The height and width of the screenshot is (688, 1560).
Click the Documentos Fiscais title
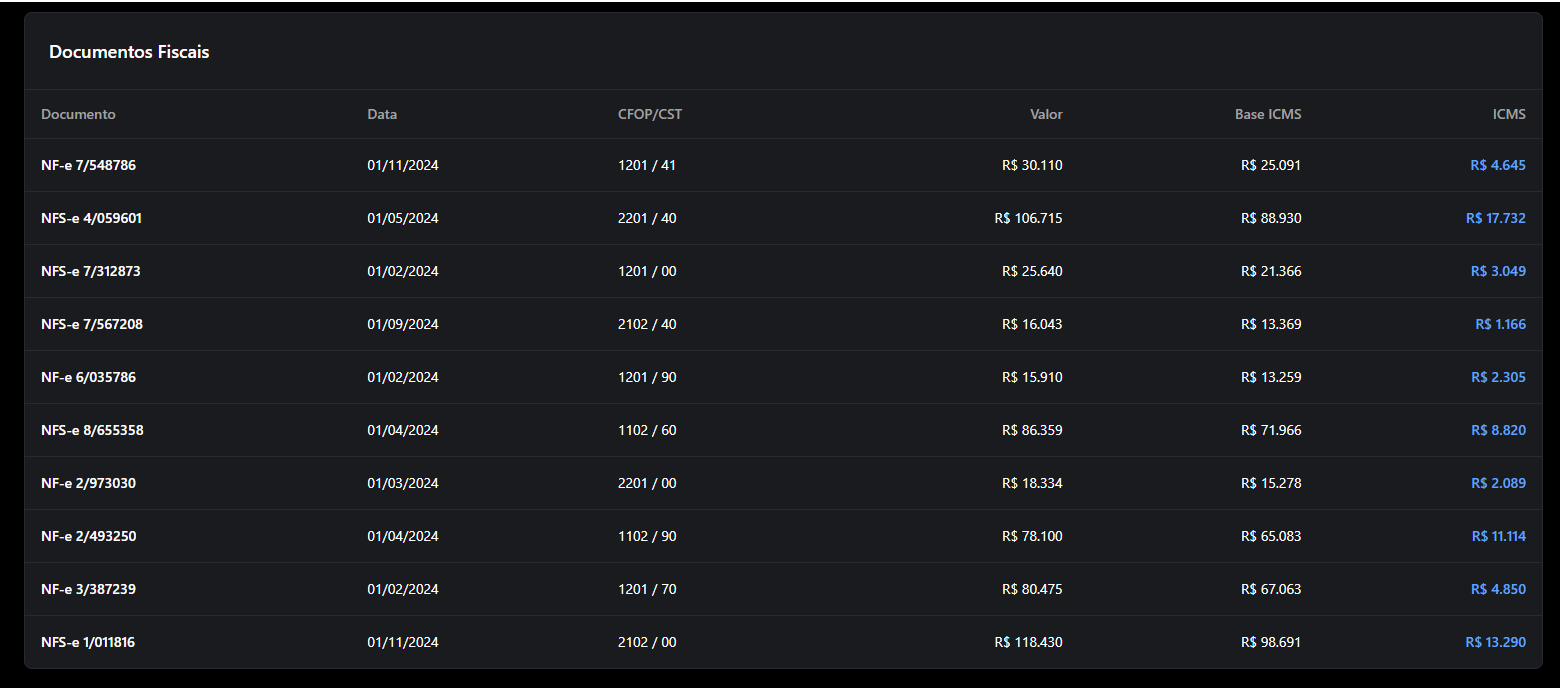point(129,52)
